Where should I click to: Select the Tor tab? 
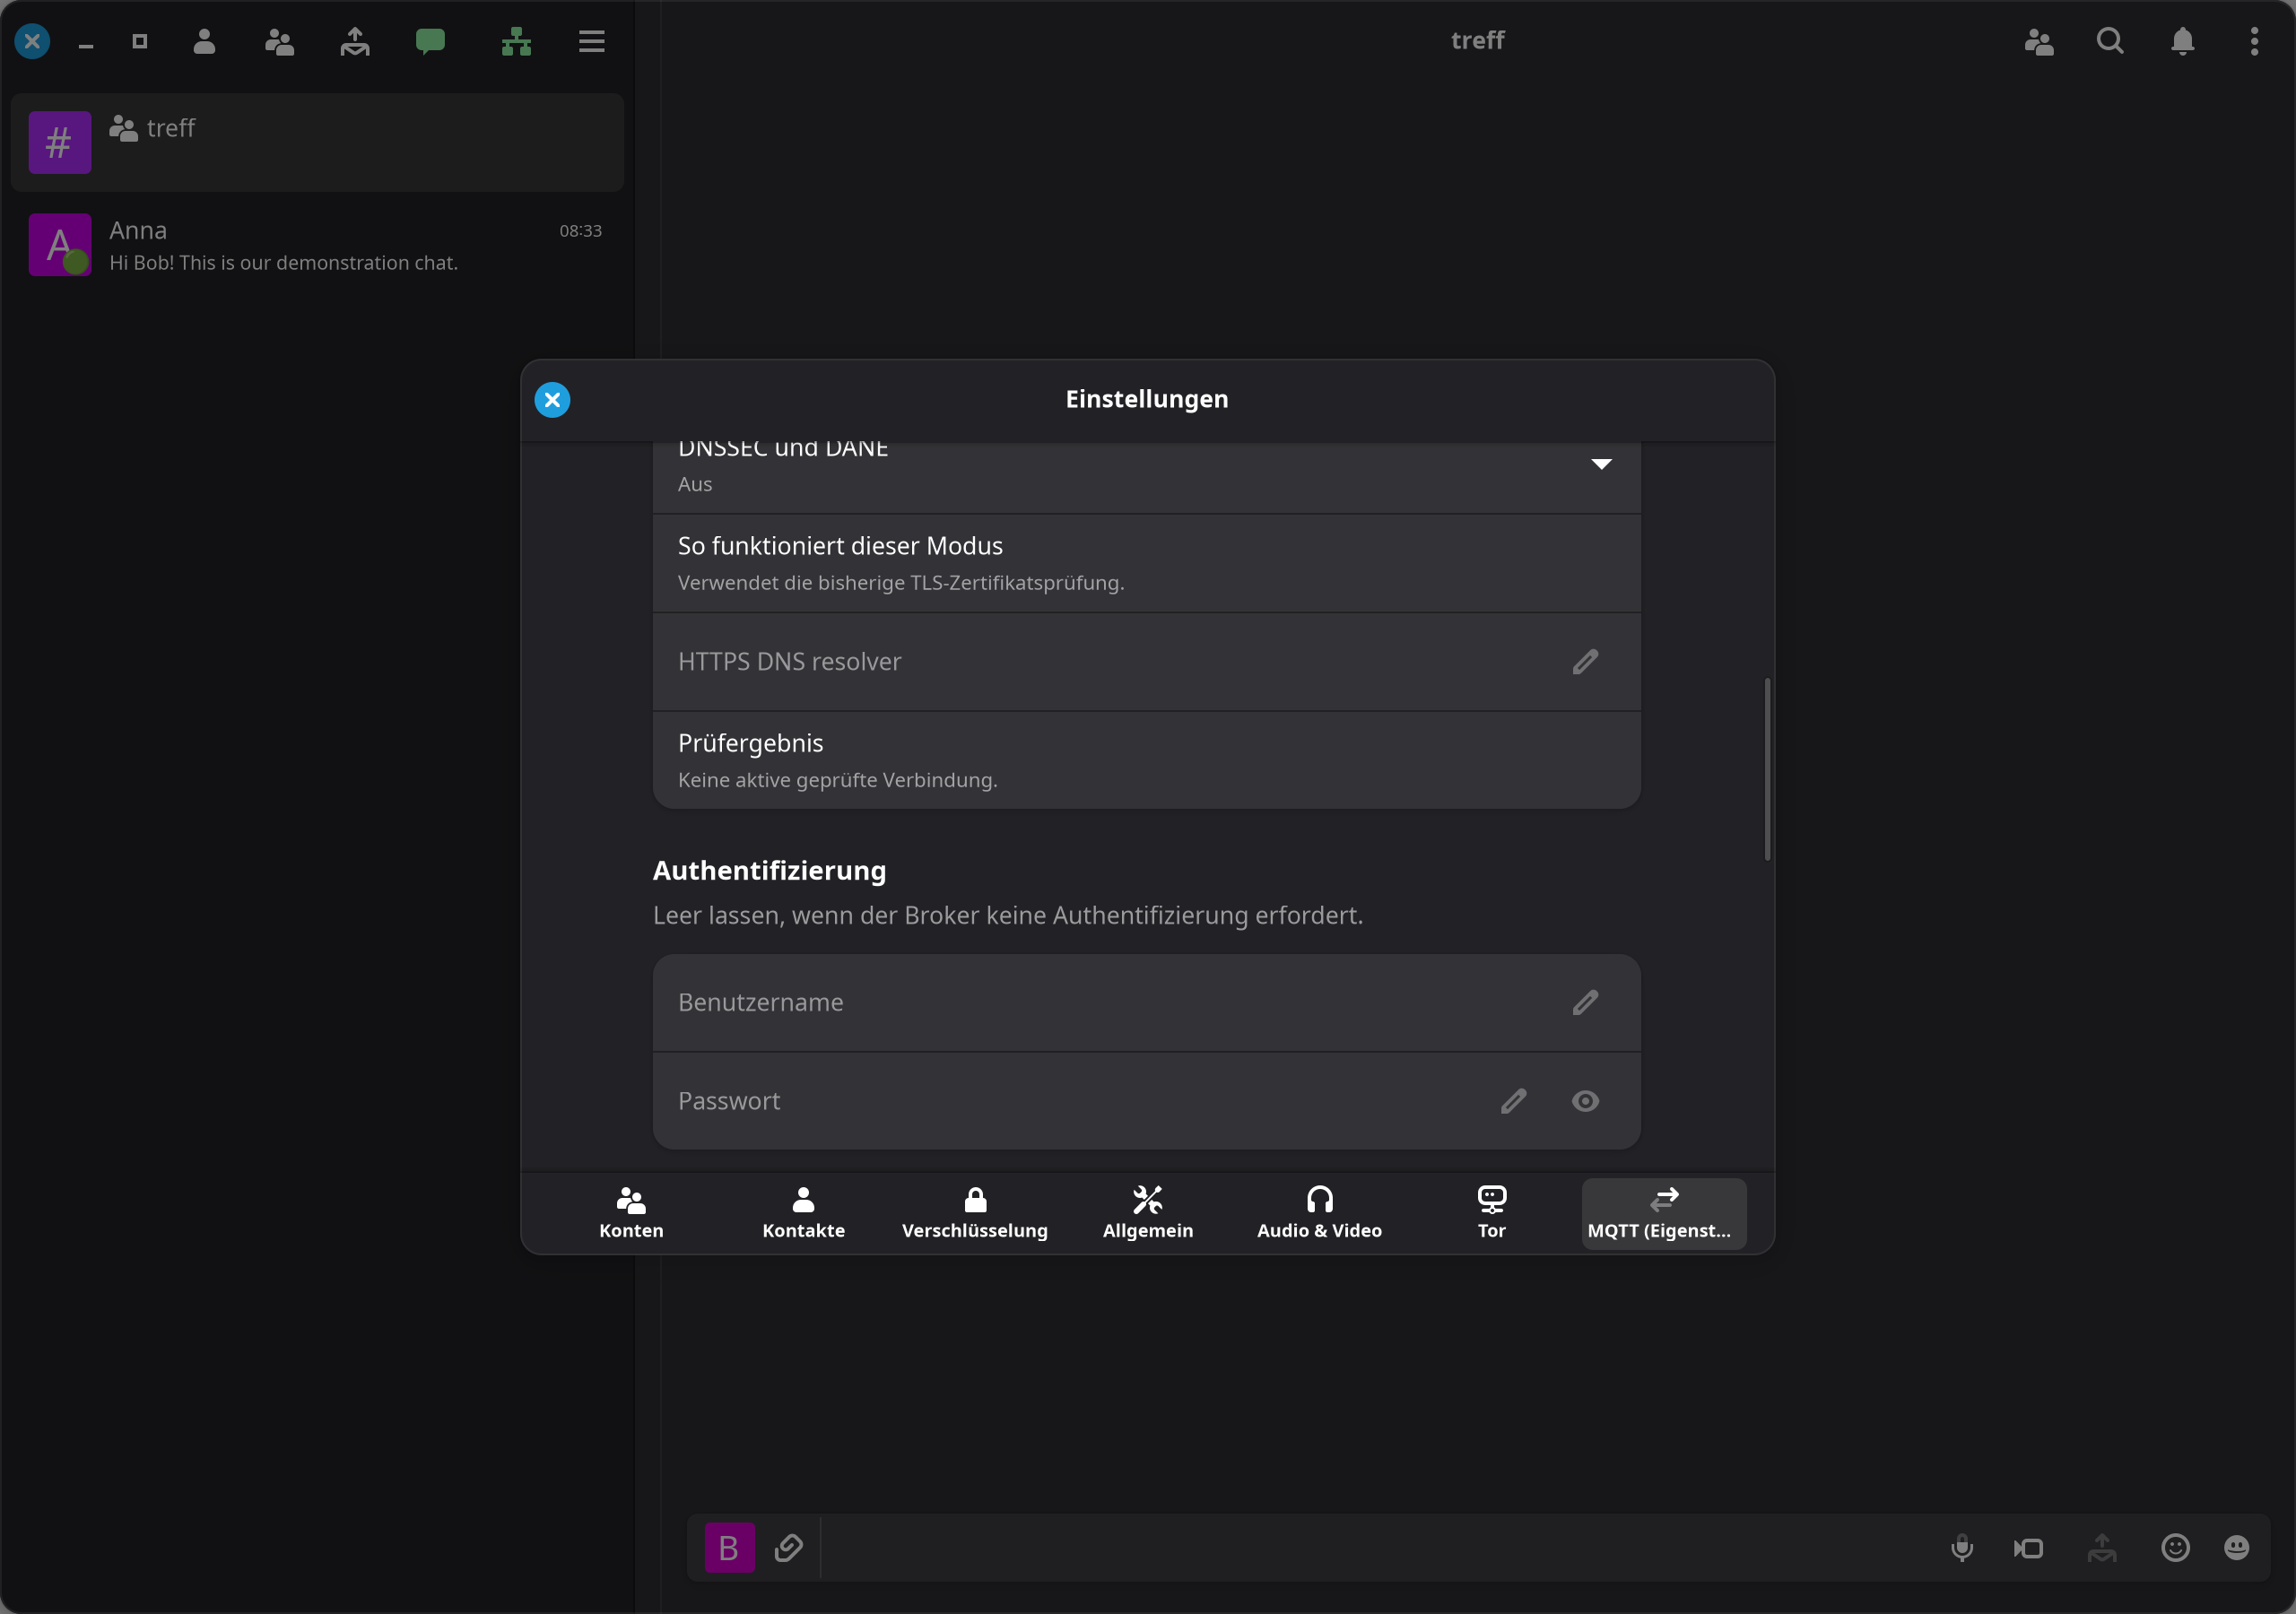pos(1491,1213)
